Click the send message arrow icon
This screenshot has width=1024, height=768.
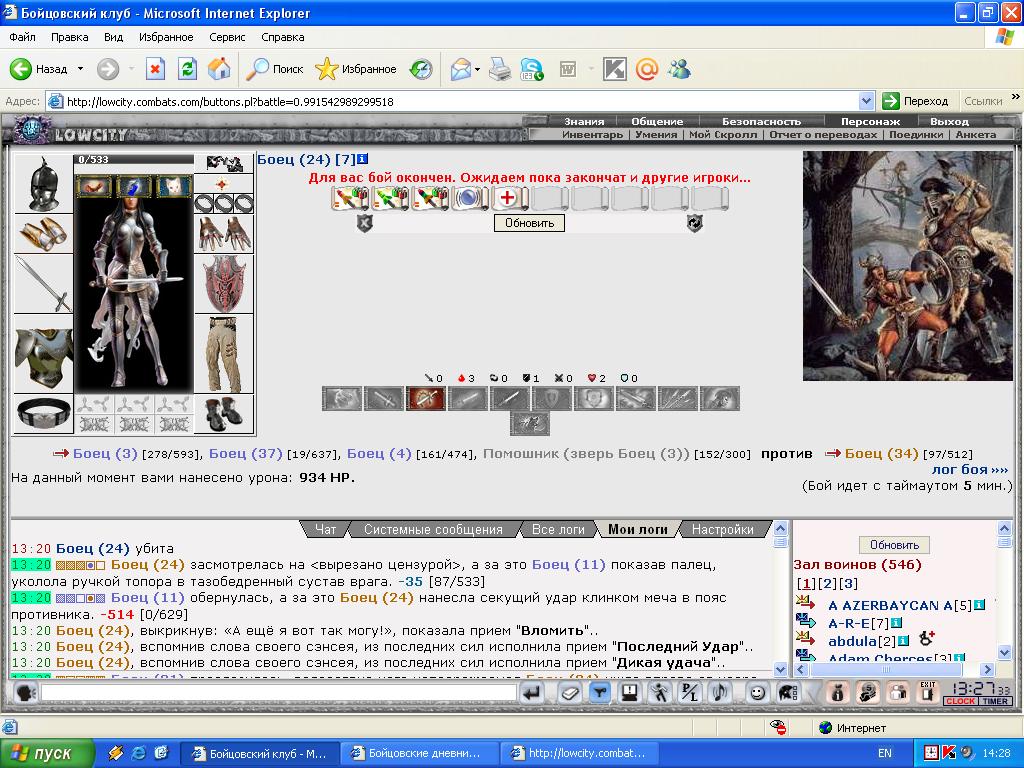click(532, 692)
